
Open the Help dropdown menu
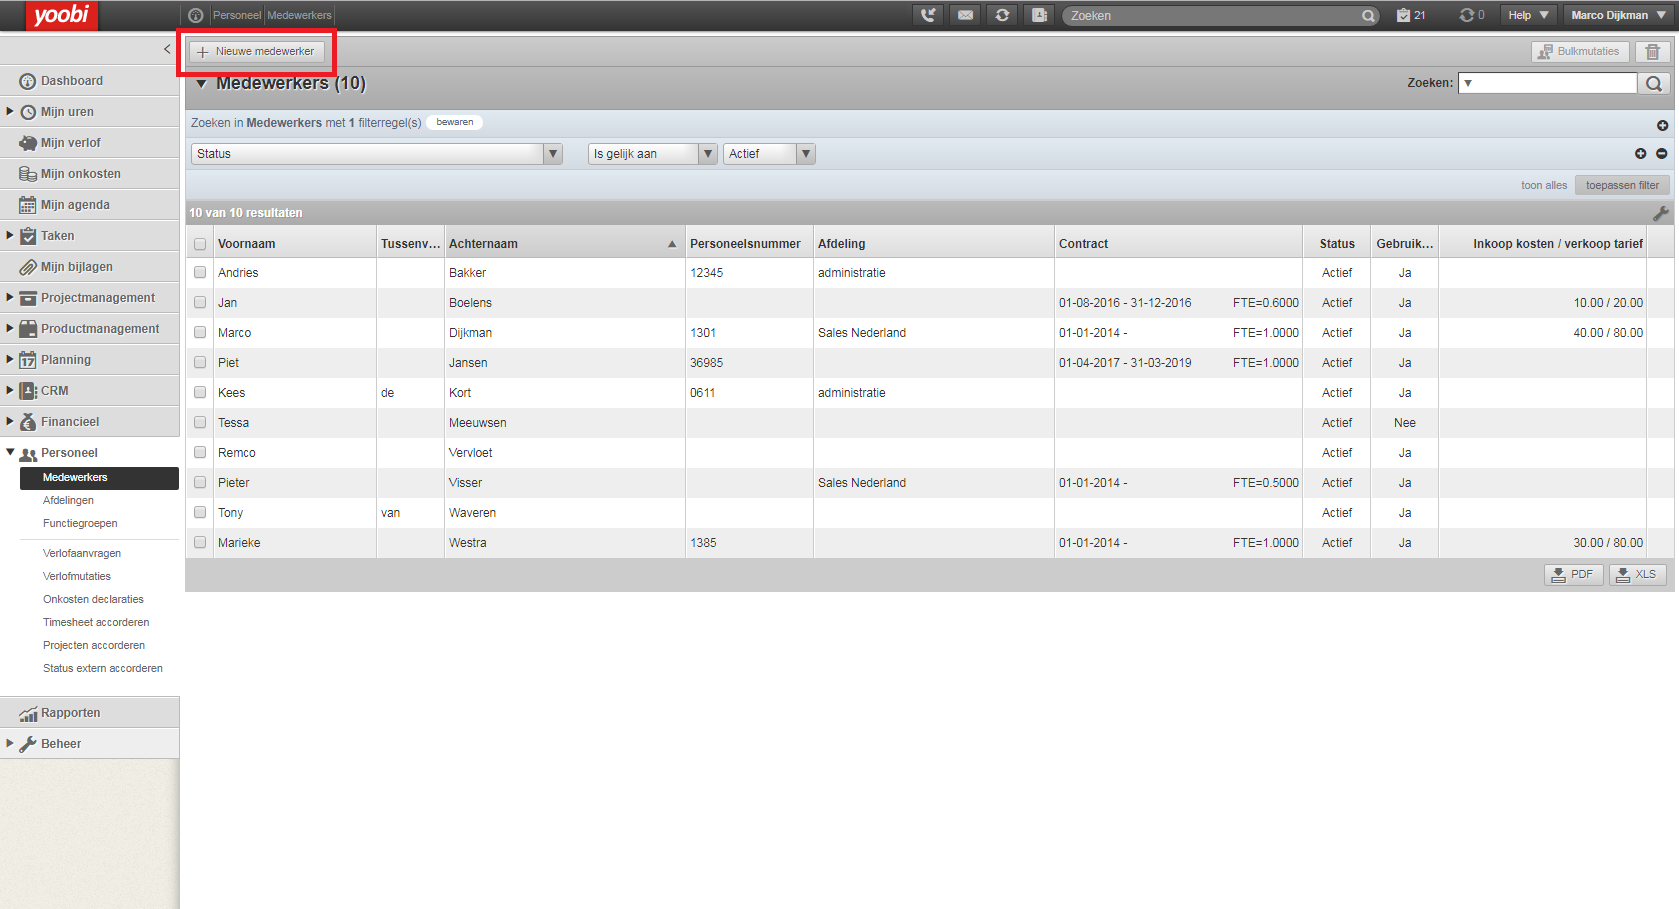tap(1529, 15)
